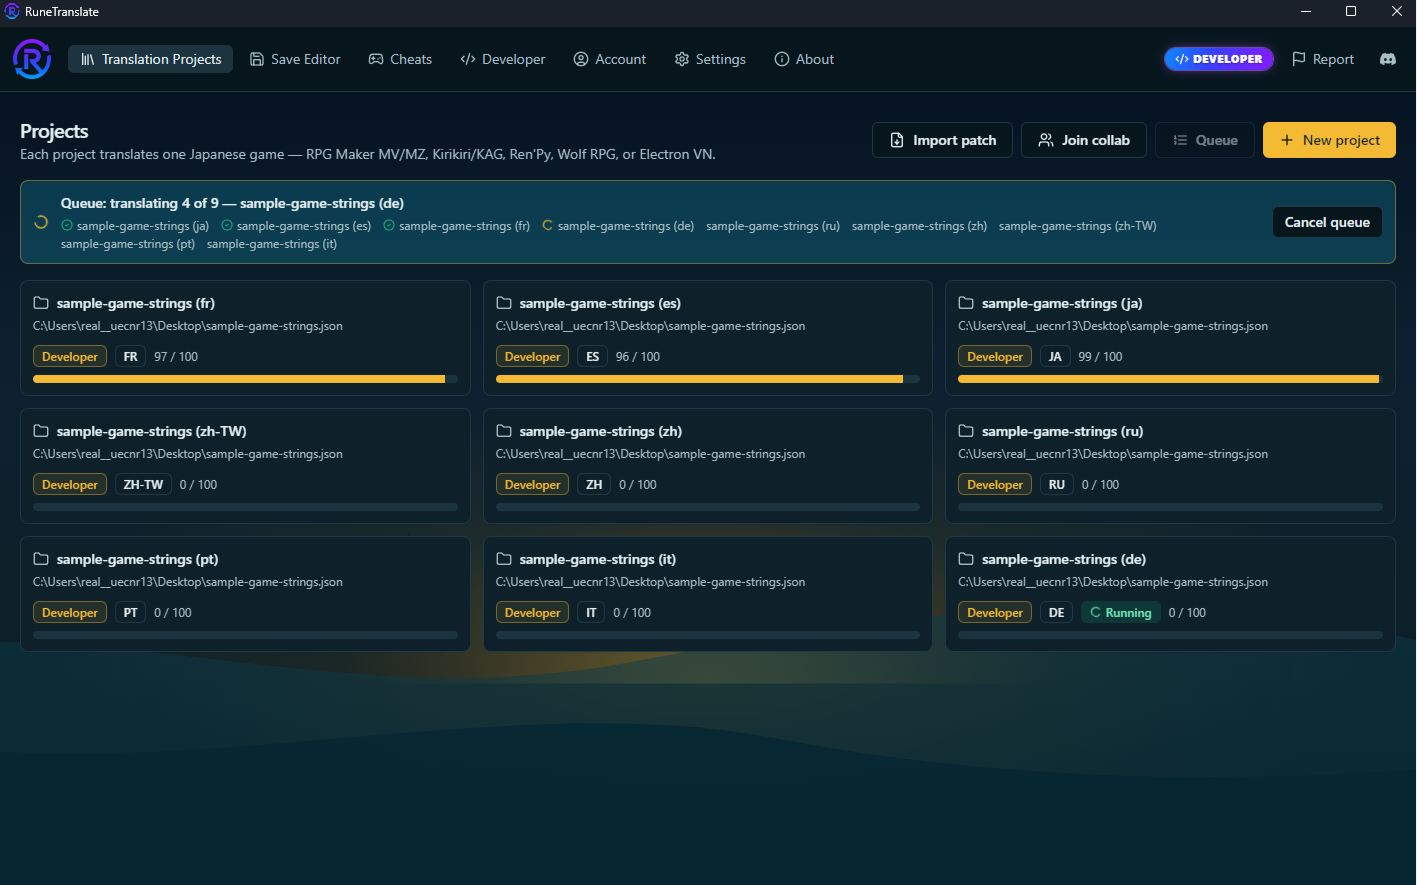The height and width of the screenshot is (885, 1417).
Task: Click the green check next to queue item (es)
Action: [x=227, y=226]
